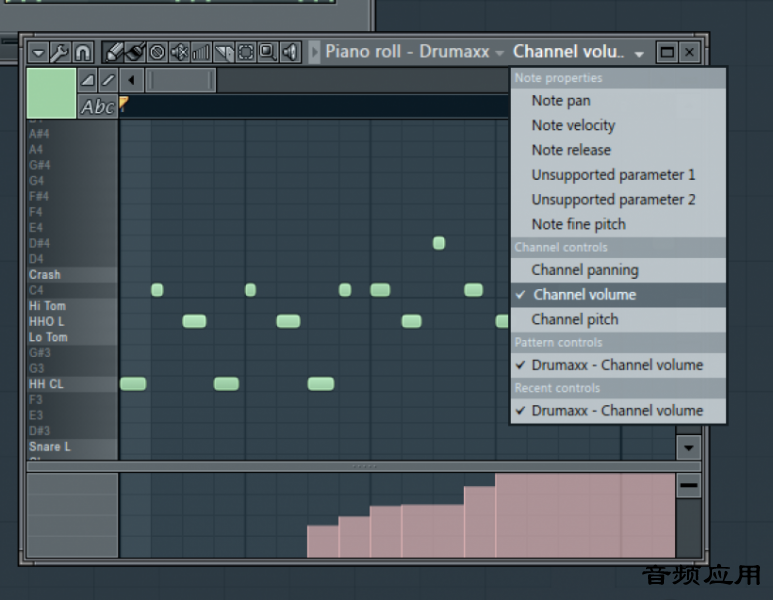Click the C4 key label
This screenshot has width=773, height=600.
click(36, 290)
